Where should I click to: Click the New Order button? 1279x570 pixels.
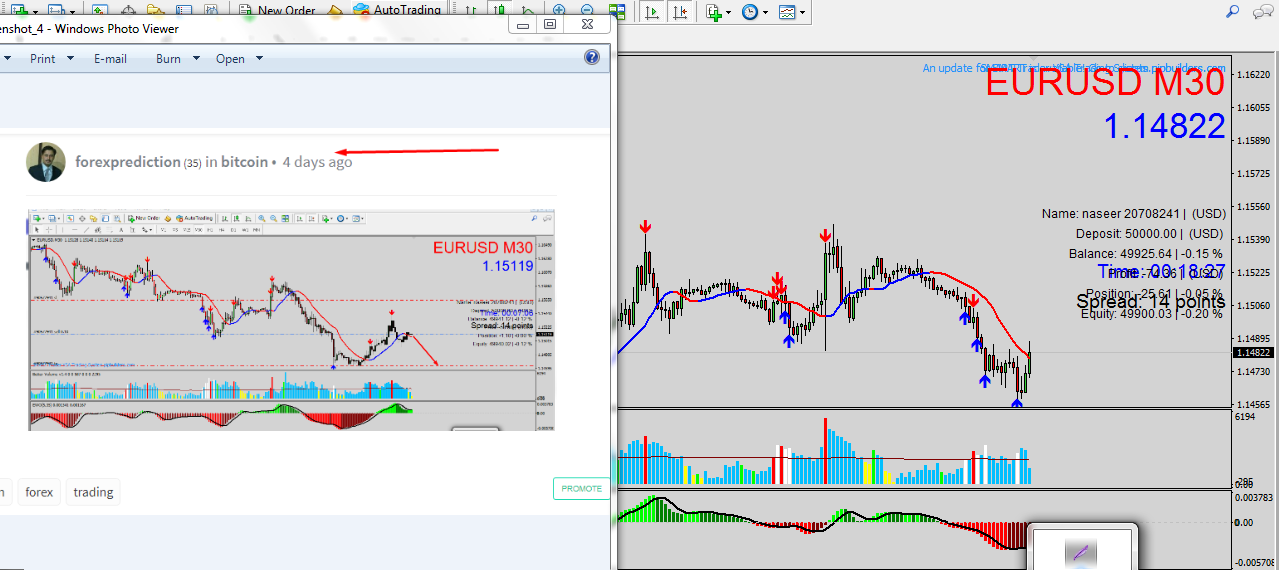click(x=277, y=9)
